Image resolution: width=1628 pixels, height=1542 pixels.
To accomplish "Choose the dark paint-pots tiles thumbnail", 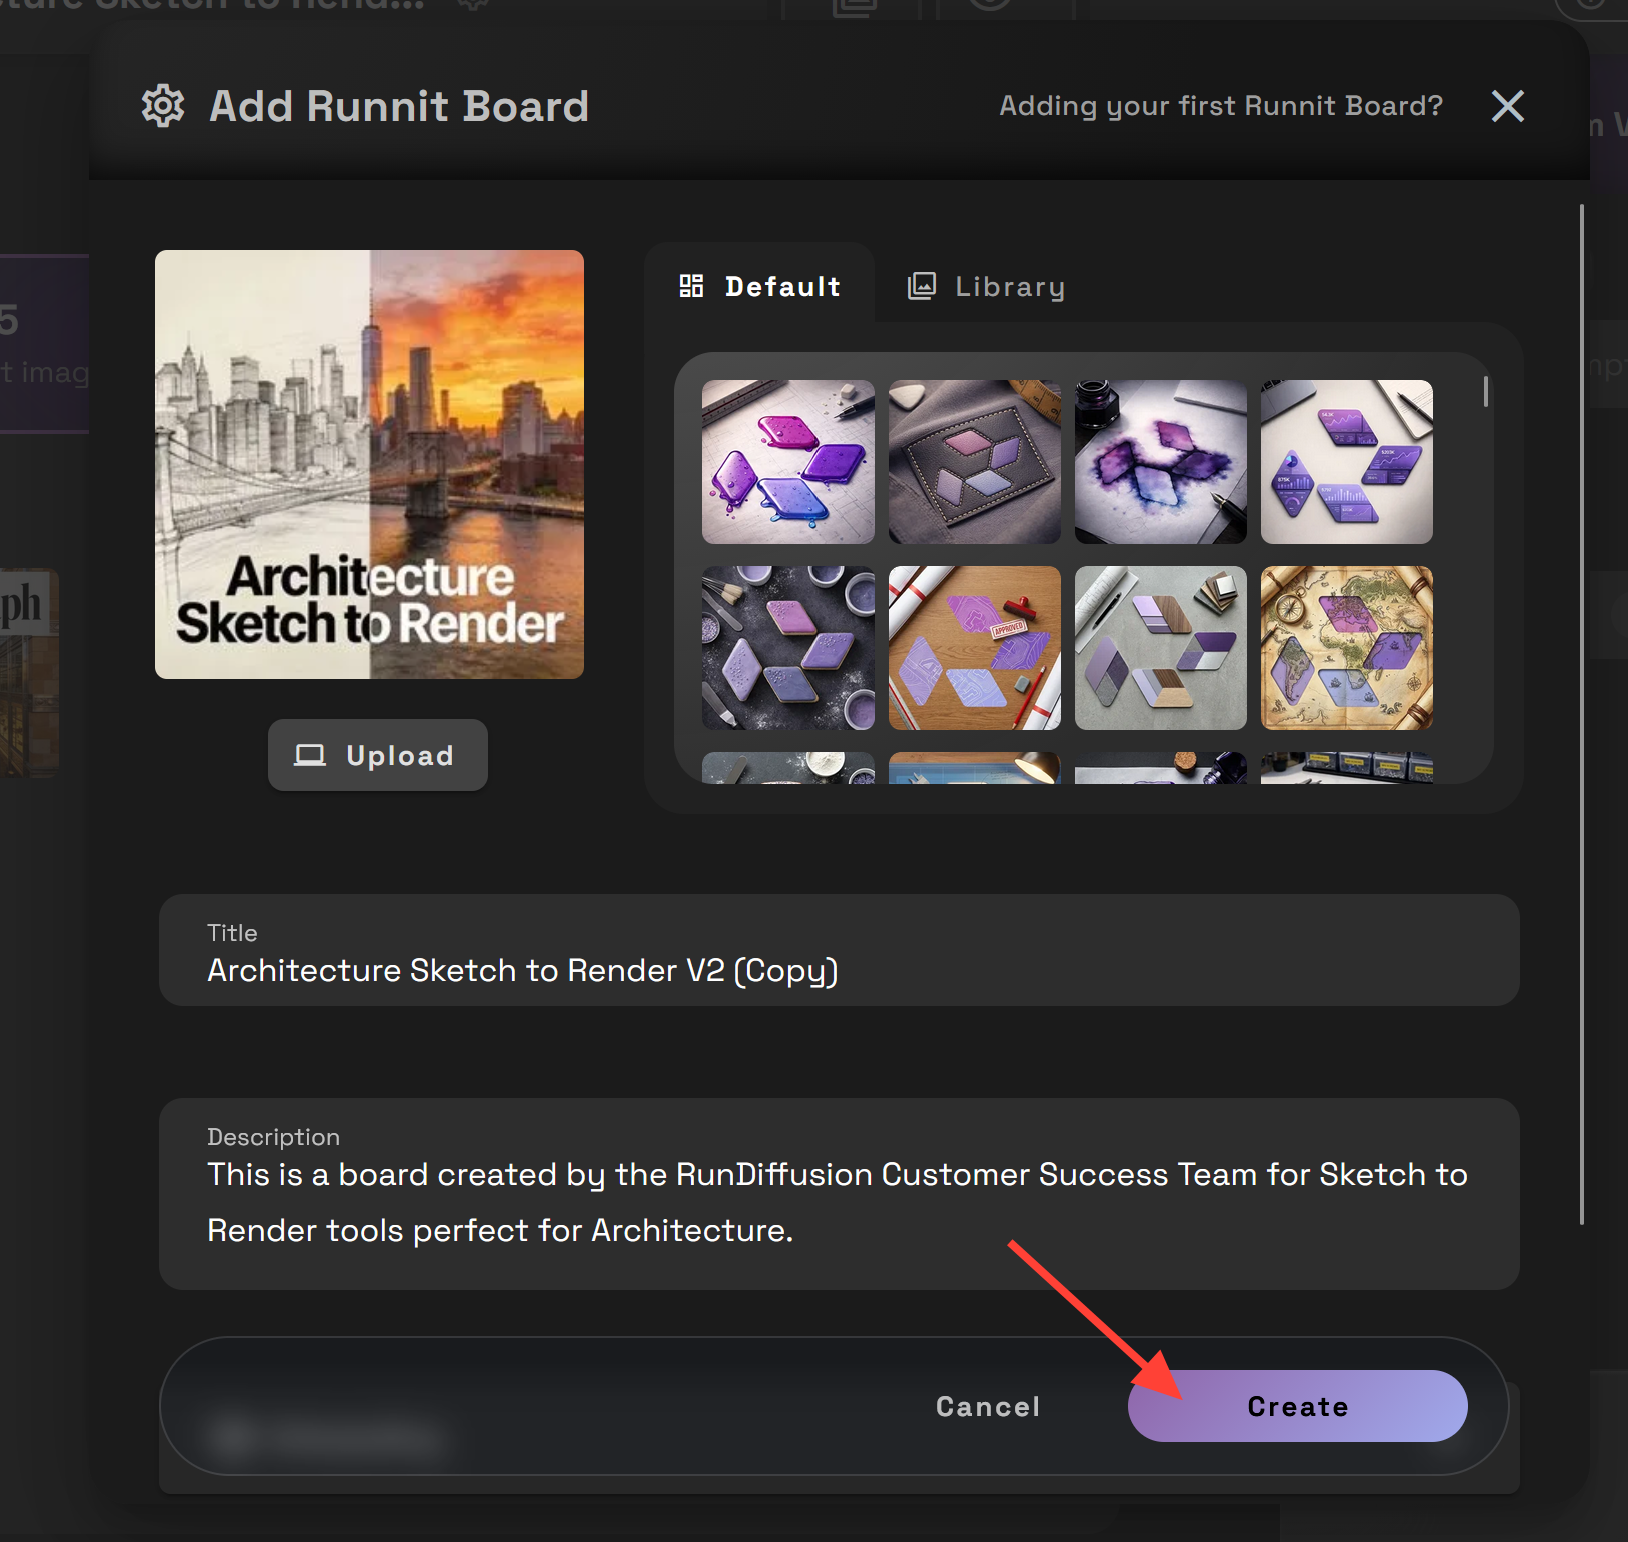I will pyautogui.click(x=788, y=648).
